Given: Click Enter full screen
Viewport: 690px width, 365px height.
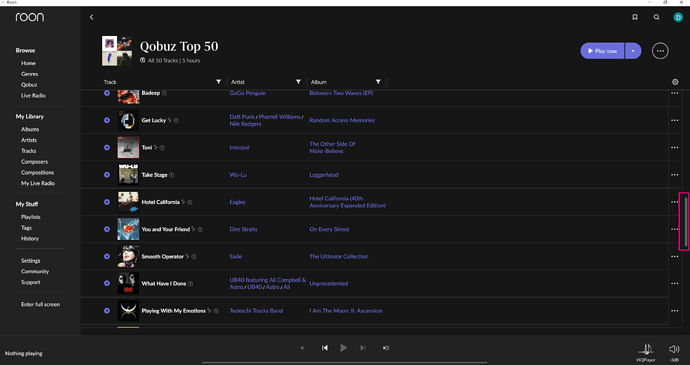Looking at the screenshot, I should pyautogui.click(x=40, y=304).
